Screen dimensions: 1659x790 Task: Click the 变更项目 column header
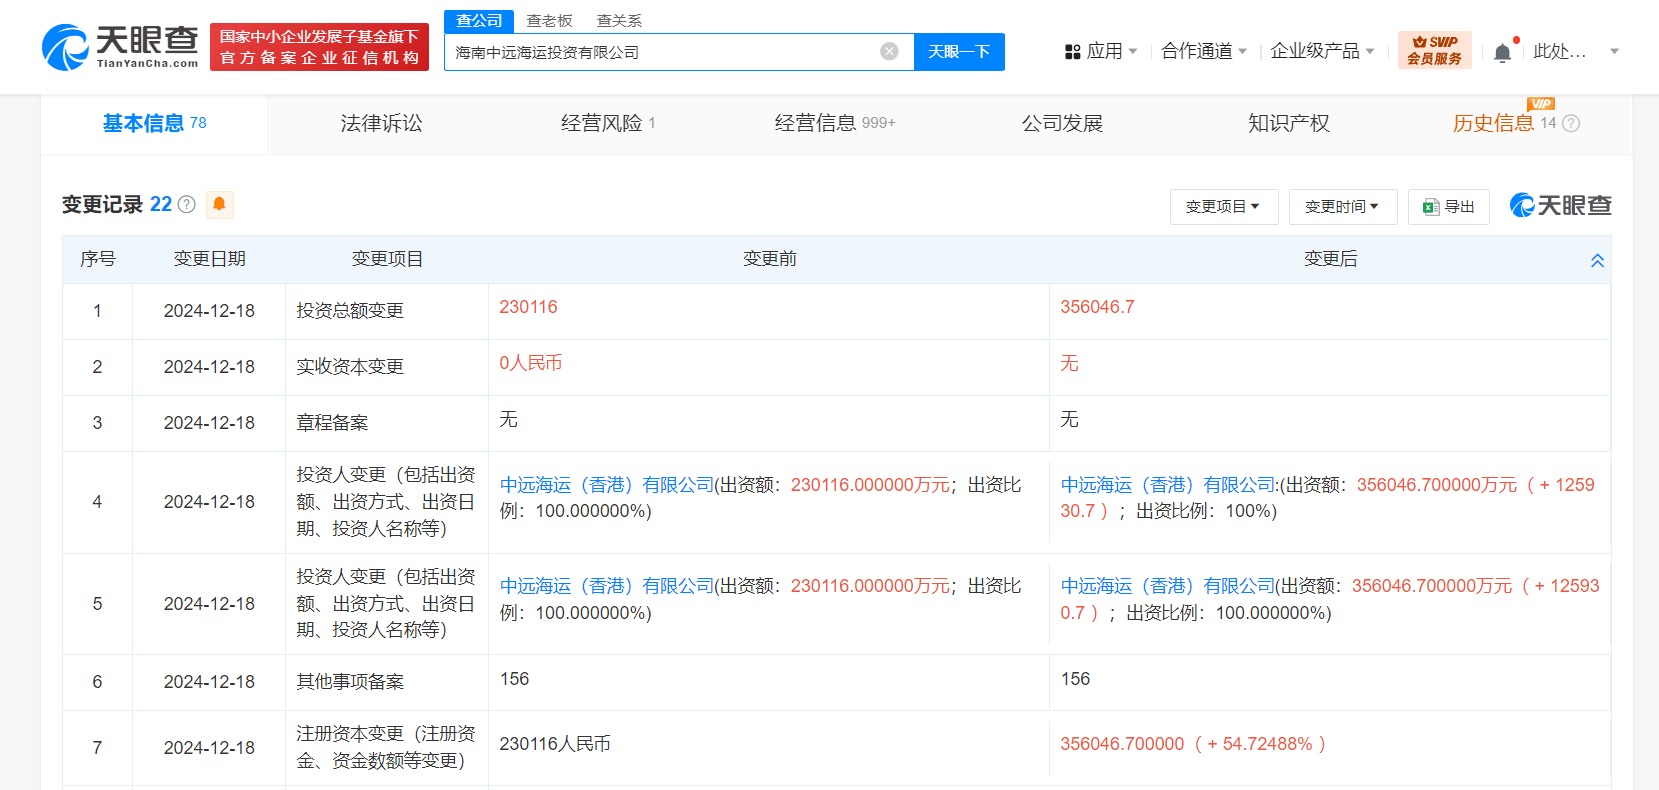click(x=387, y=259)
